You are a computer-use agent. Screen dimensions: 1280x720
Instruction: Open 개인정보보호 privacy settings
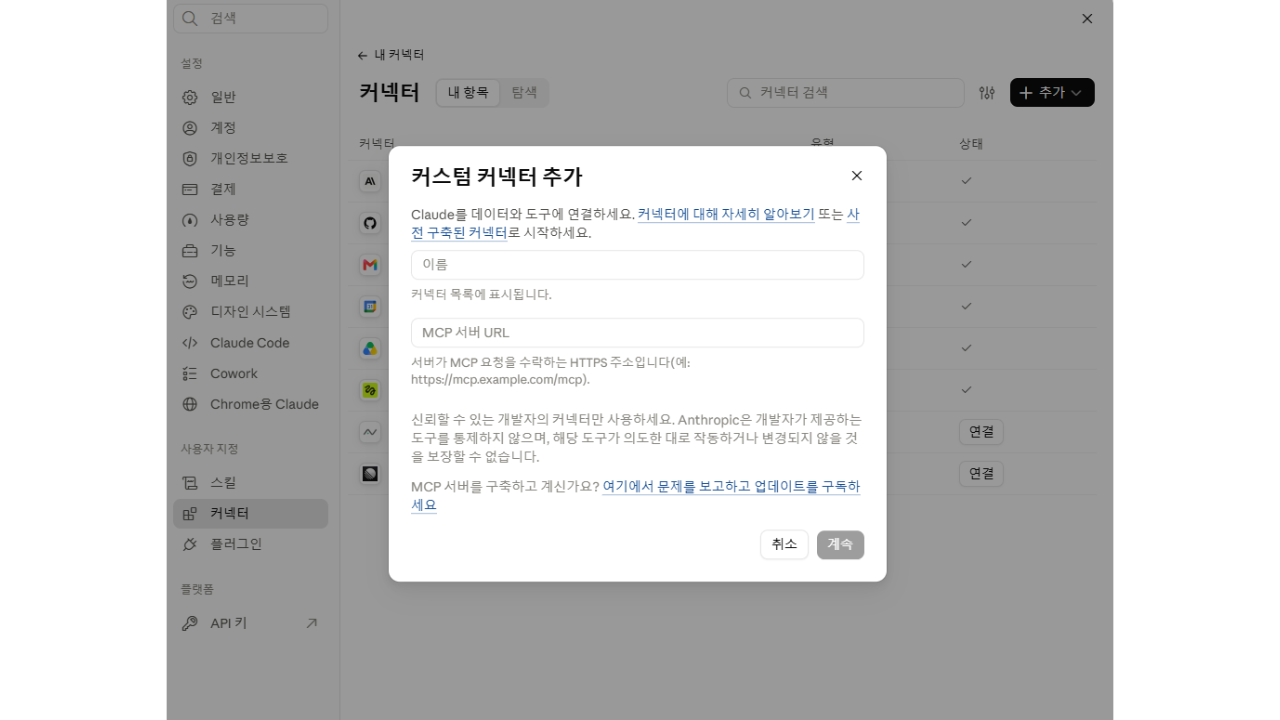pos(250,158)
